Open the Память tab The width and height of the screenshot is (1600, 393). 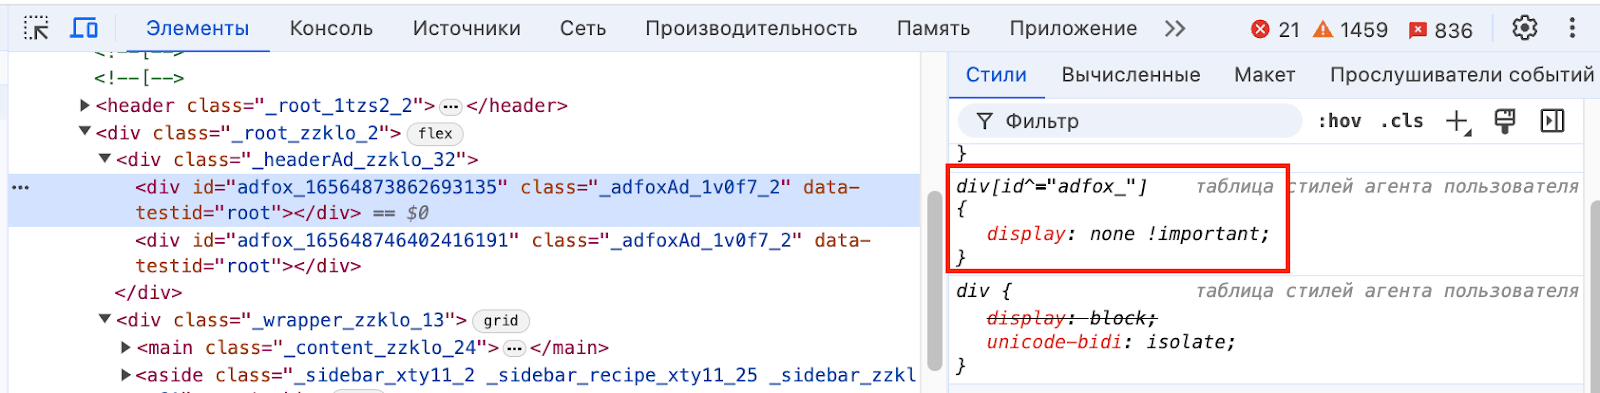coord(933,29)
